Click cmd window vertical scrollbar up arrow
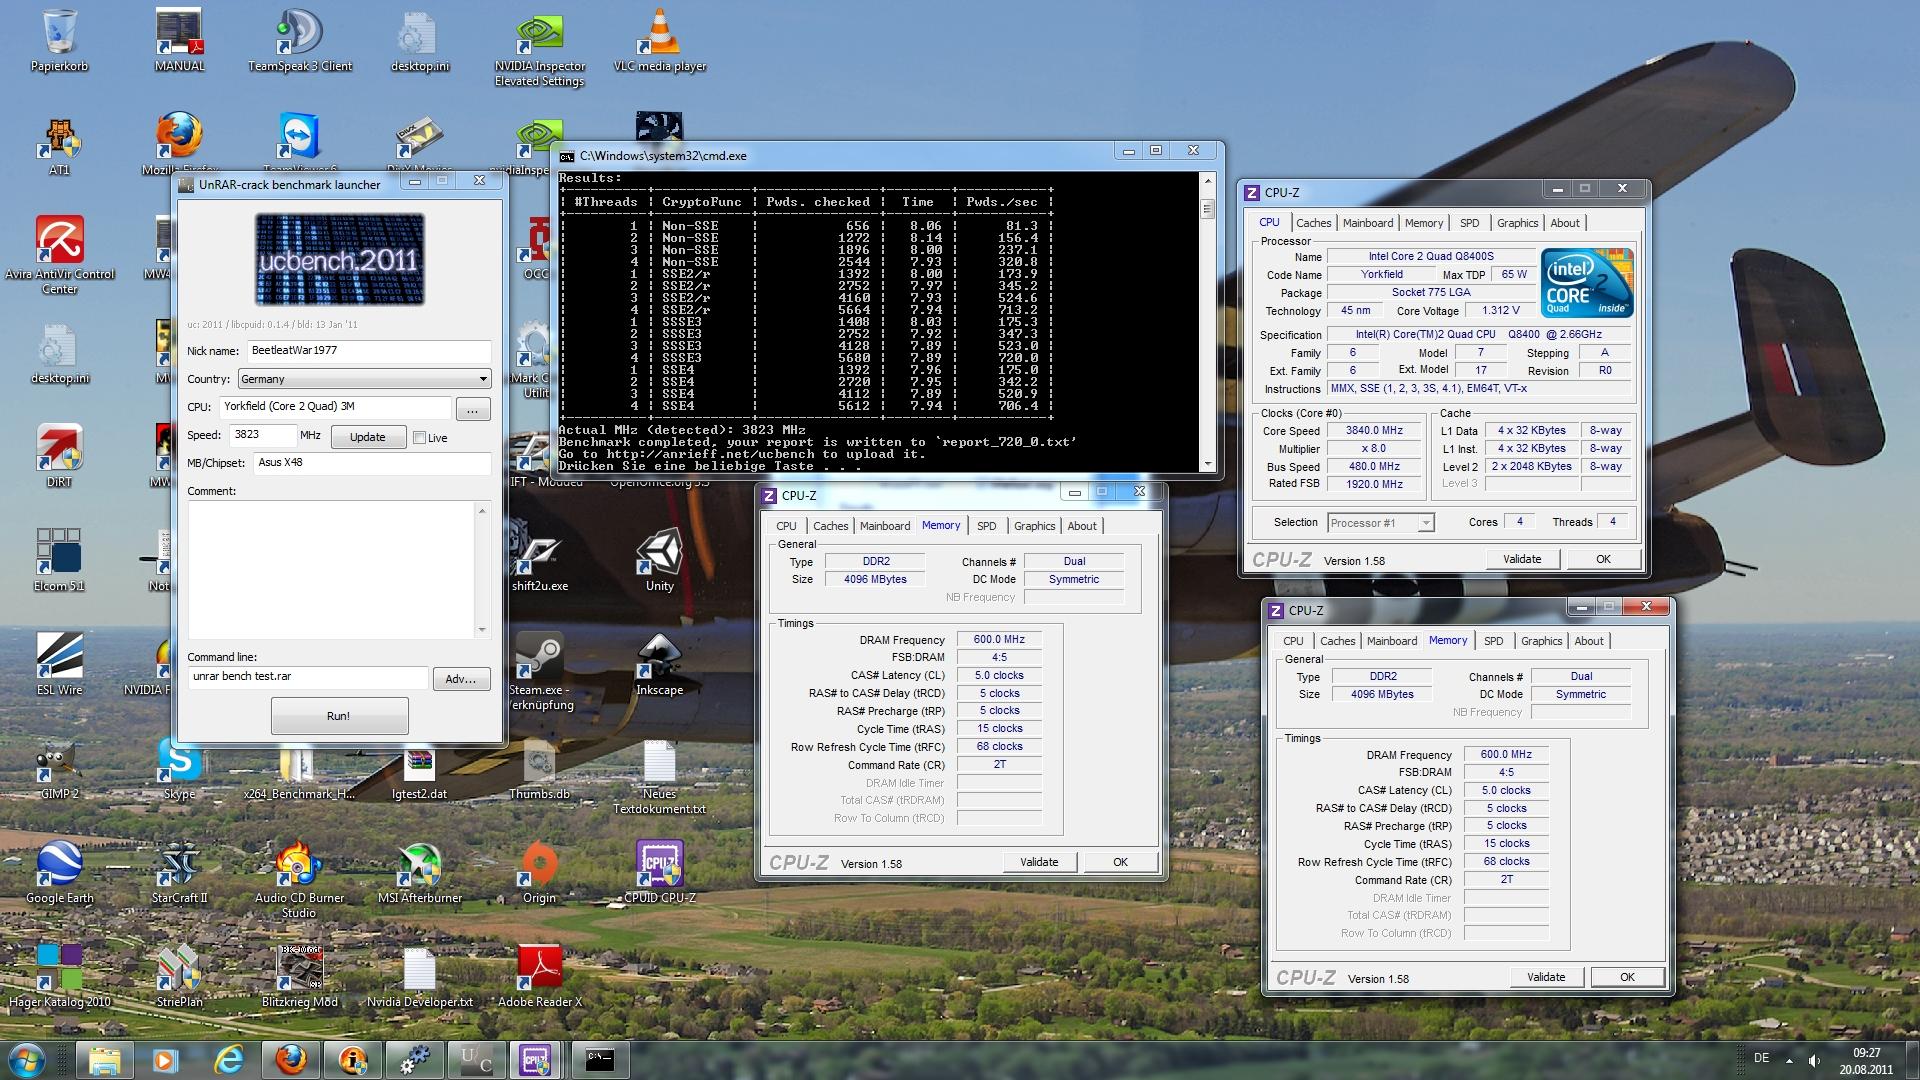1920x1080 pixels. point(1207,180)
